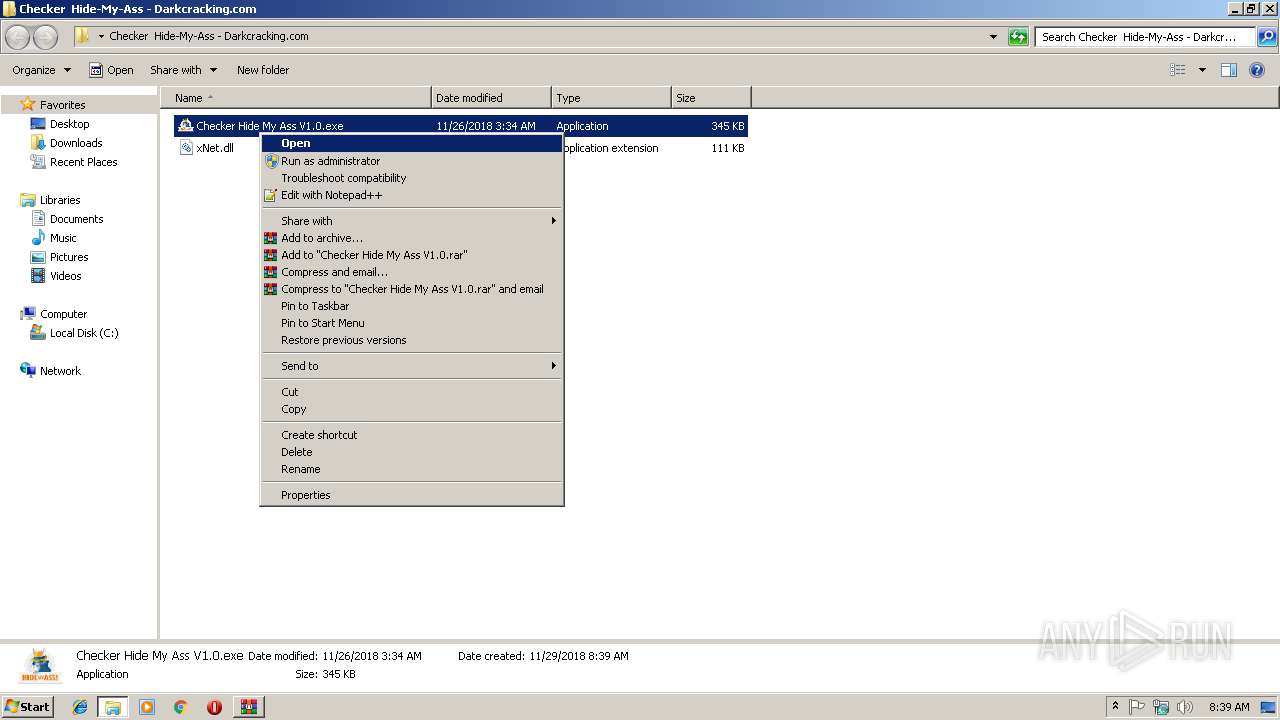Open the Organize dropdown menu

(42, 70)
